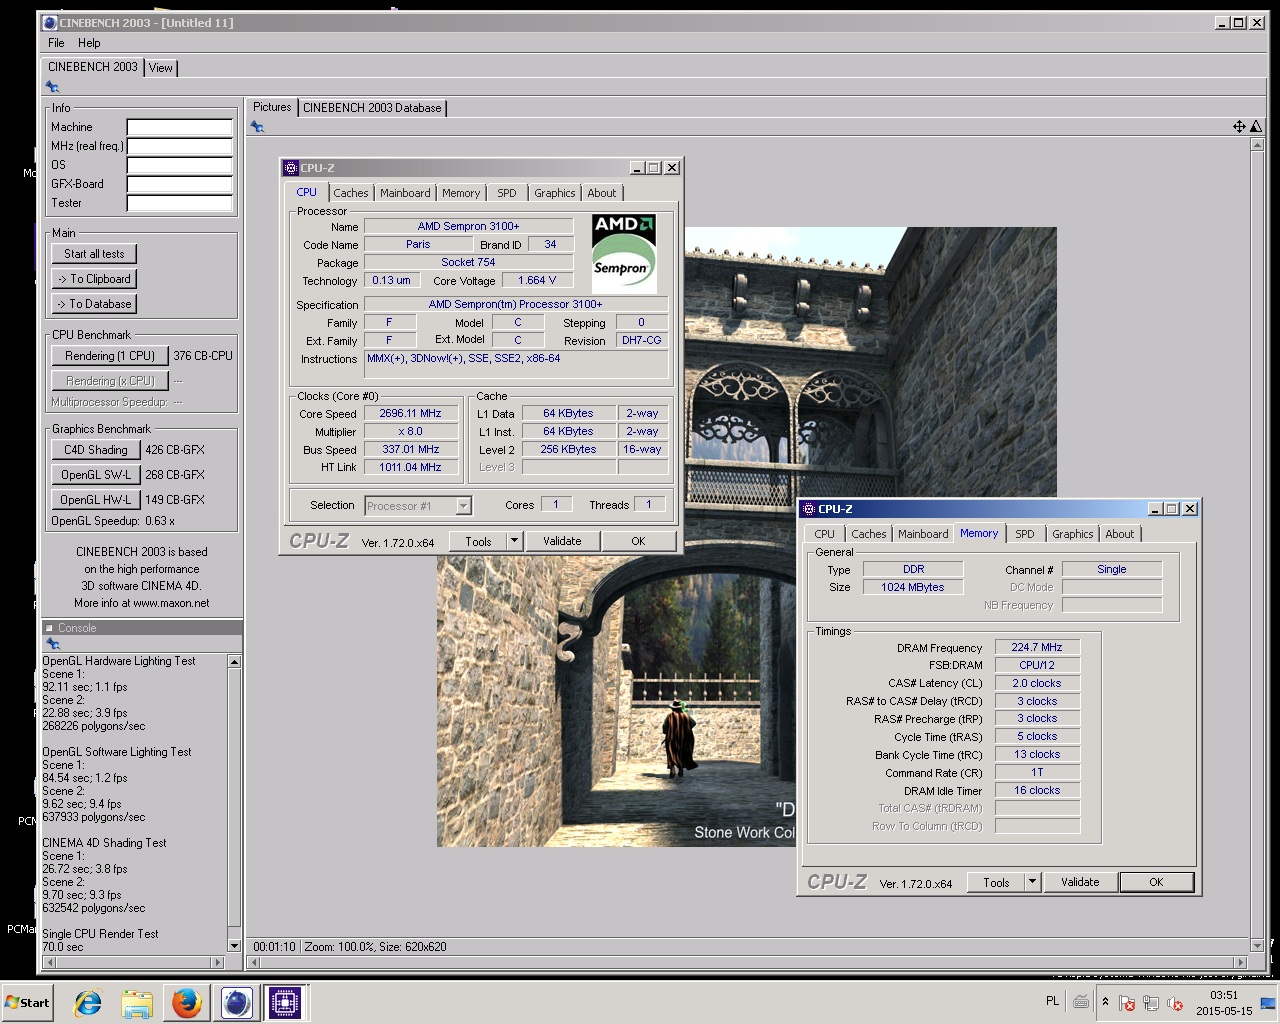
Task: Click the Tester input field
Action: click(x=179, y=203)
